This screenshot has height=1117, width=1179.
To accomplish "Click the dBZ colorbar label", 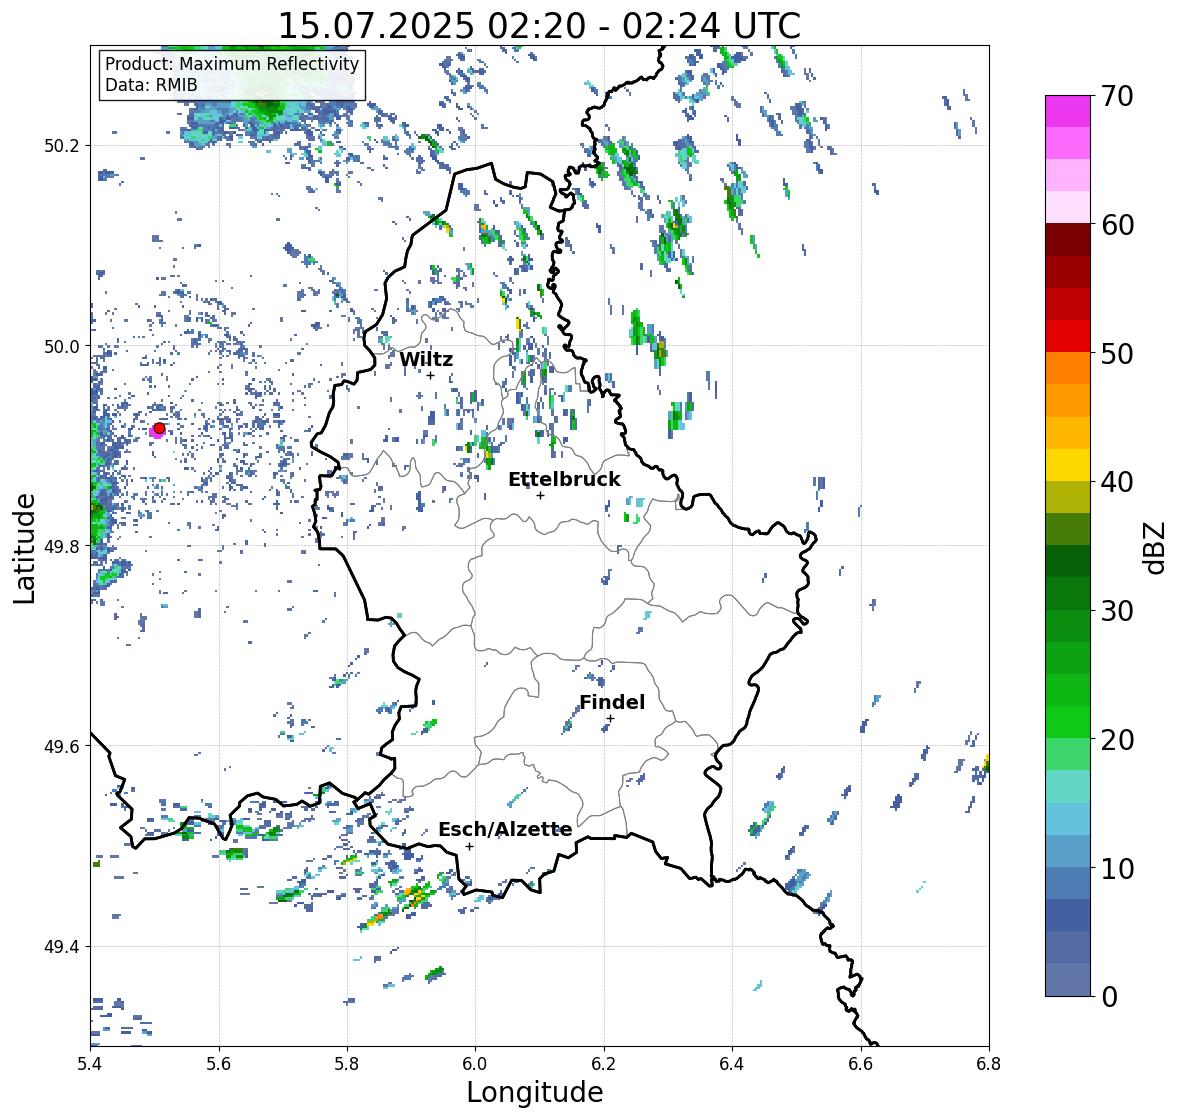I will (1156, 547).
